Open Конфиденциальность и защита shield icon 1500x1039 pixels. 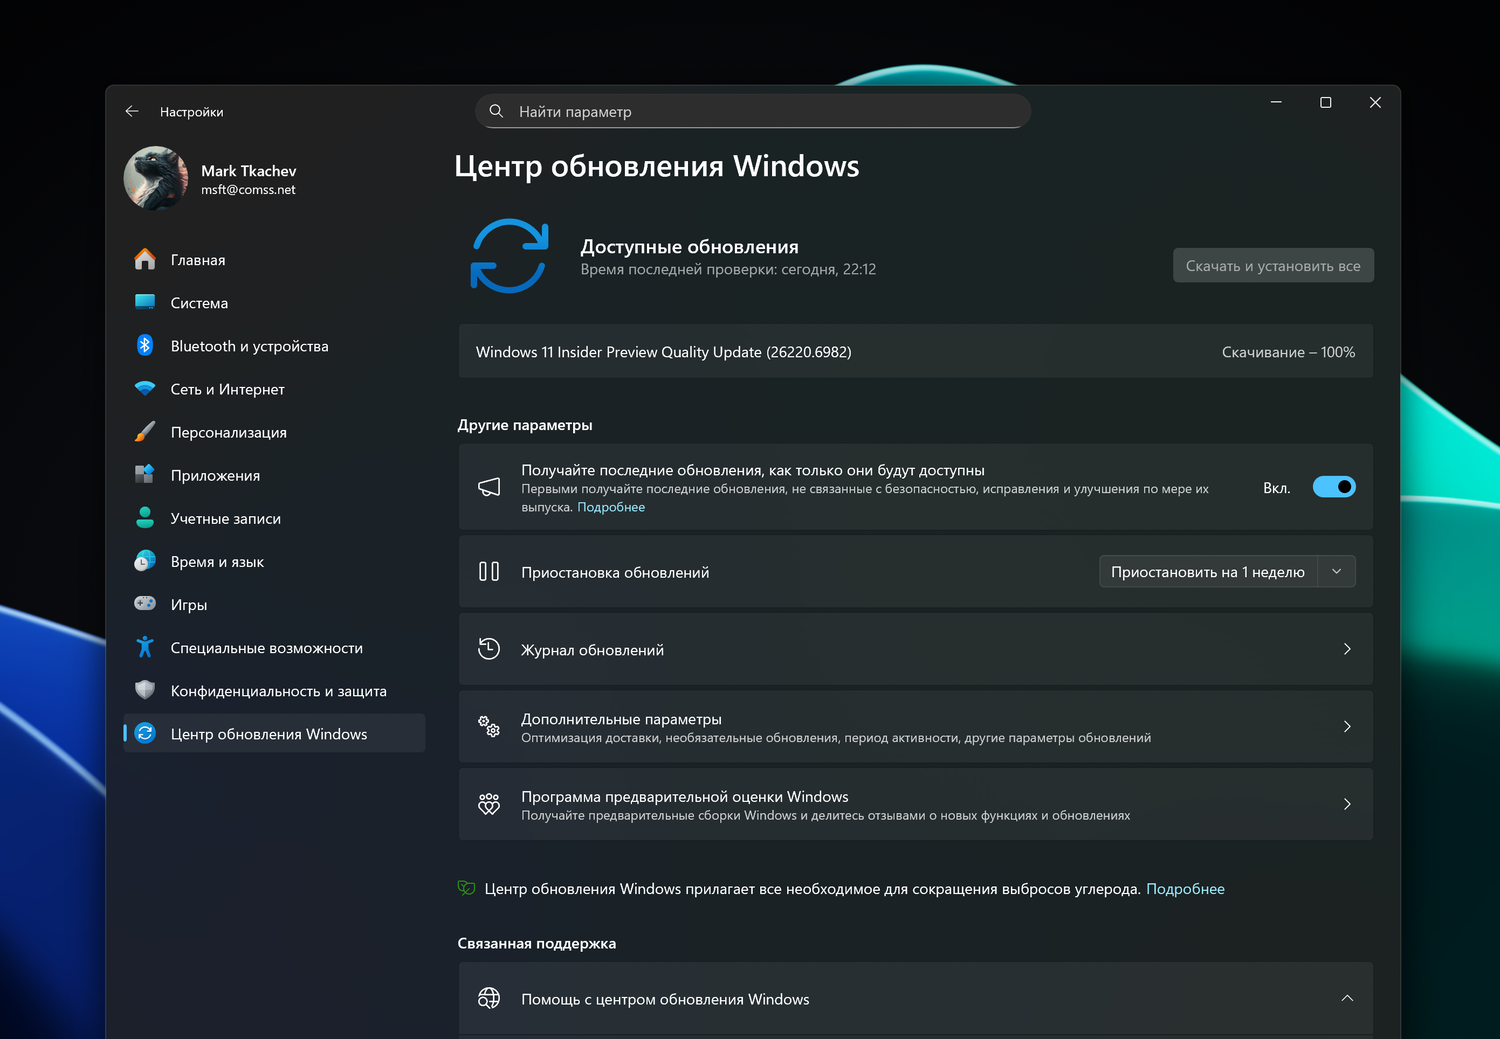pyautogui.click(x=145, y=690)
